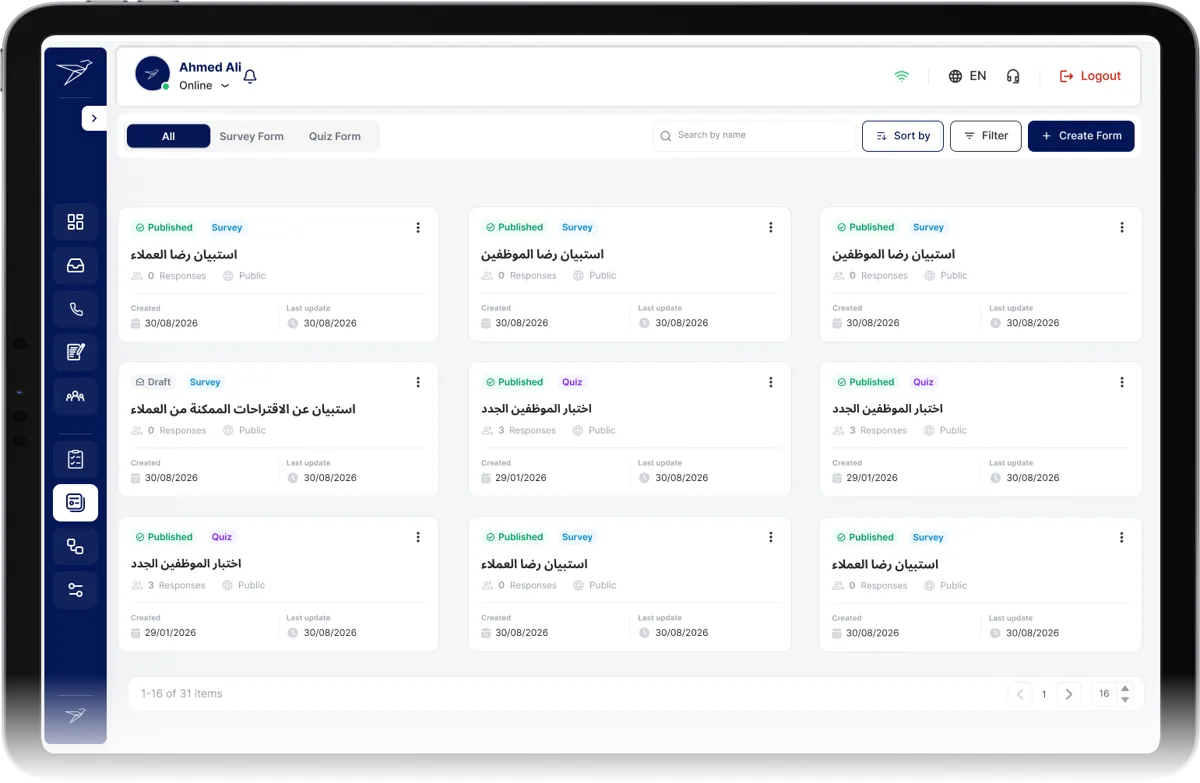Click the Public label on the Draft card
1200x783 pixels.
[x=245, y=431]
